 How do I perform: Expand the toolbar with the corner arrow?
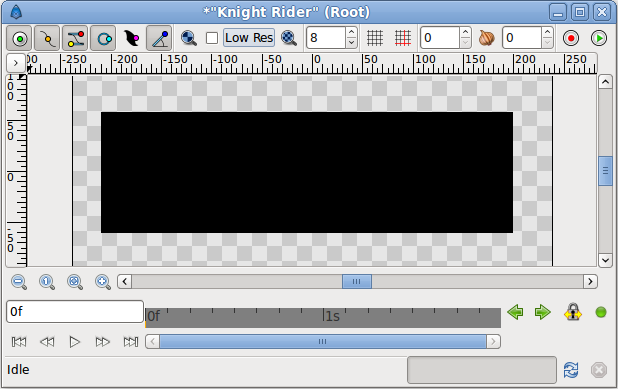(16, 63)
